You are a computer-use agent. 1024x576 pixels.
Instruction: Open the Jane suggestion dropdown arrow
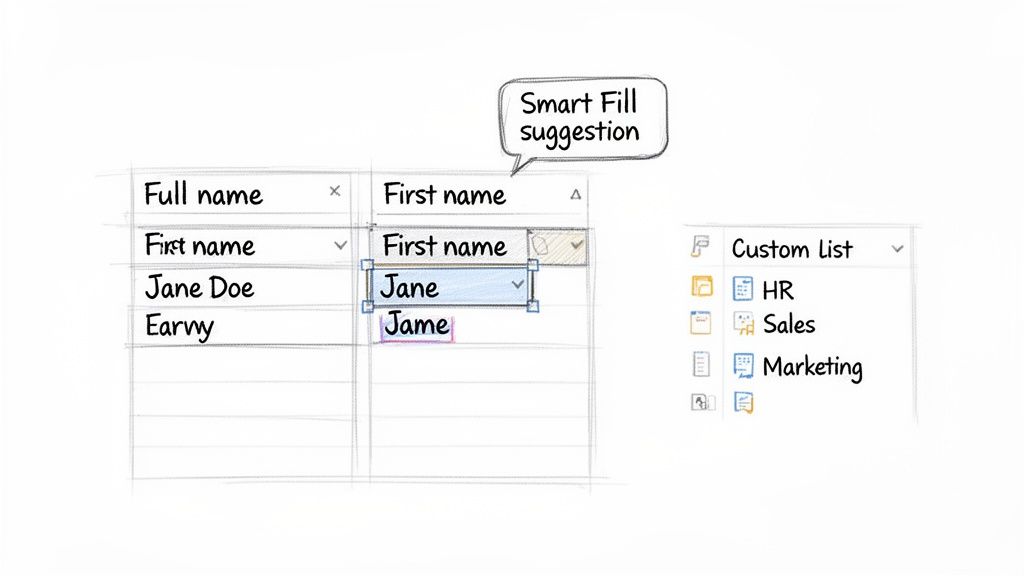pyautogui.click(x=518, y=285)
